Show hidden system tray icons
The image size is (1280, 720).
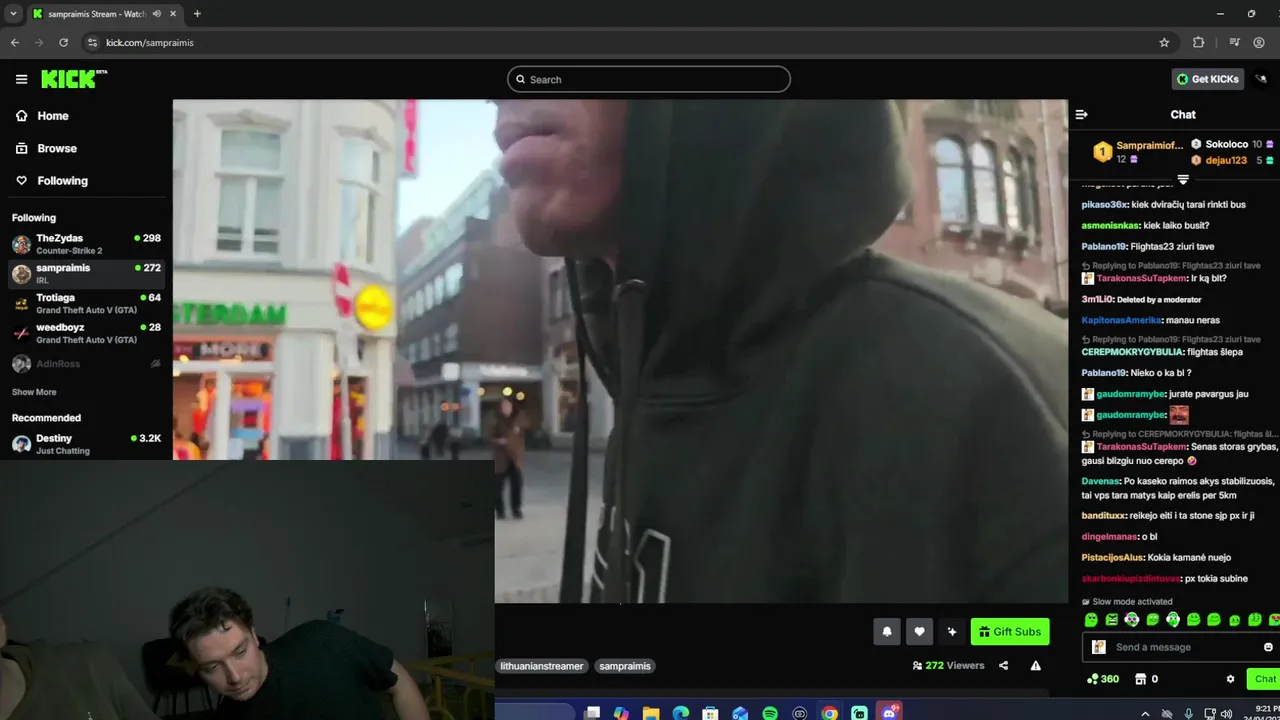(1145, 713)
